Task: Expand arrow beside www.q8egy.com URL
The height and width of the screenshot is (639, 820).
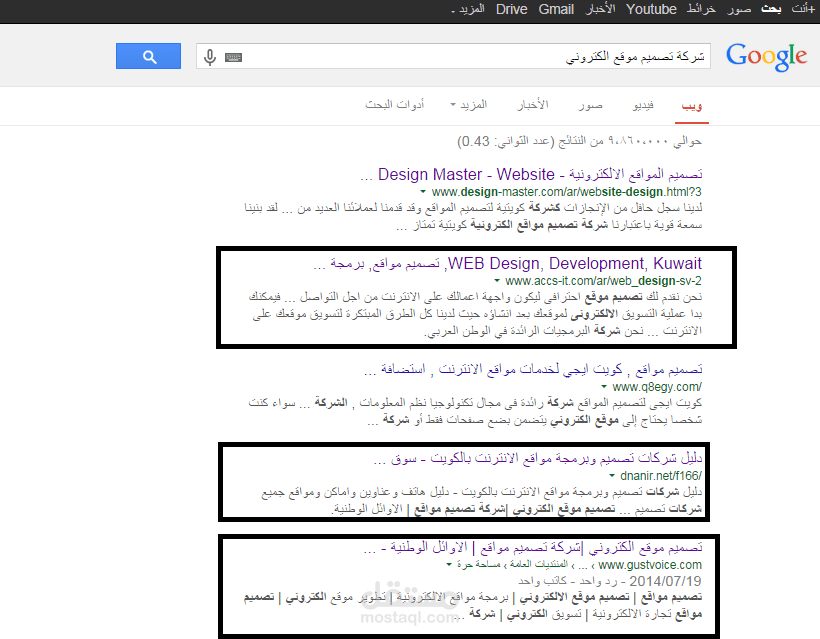Action: tap(604, 387)
